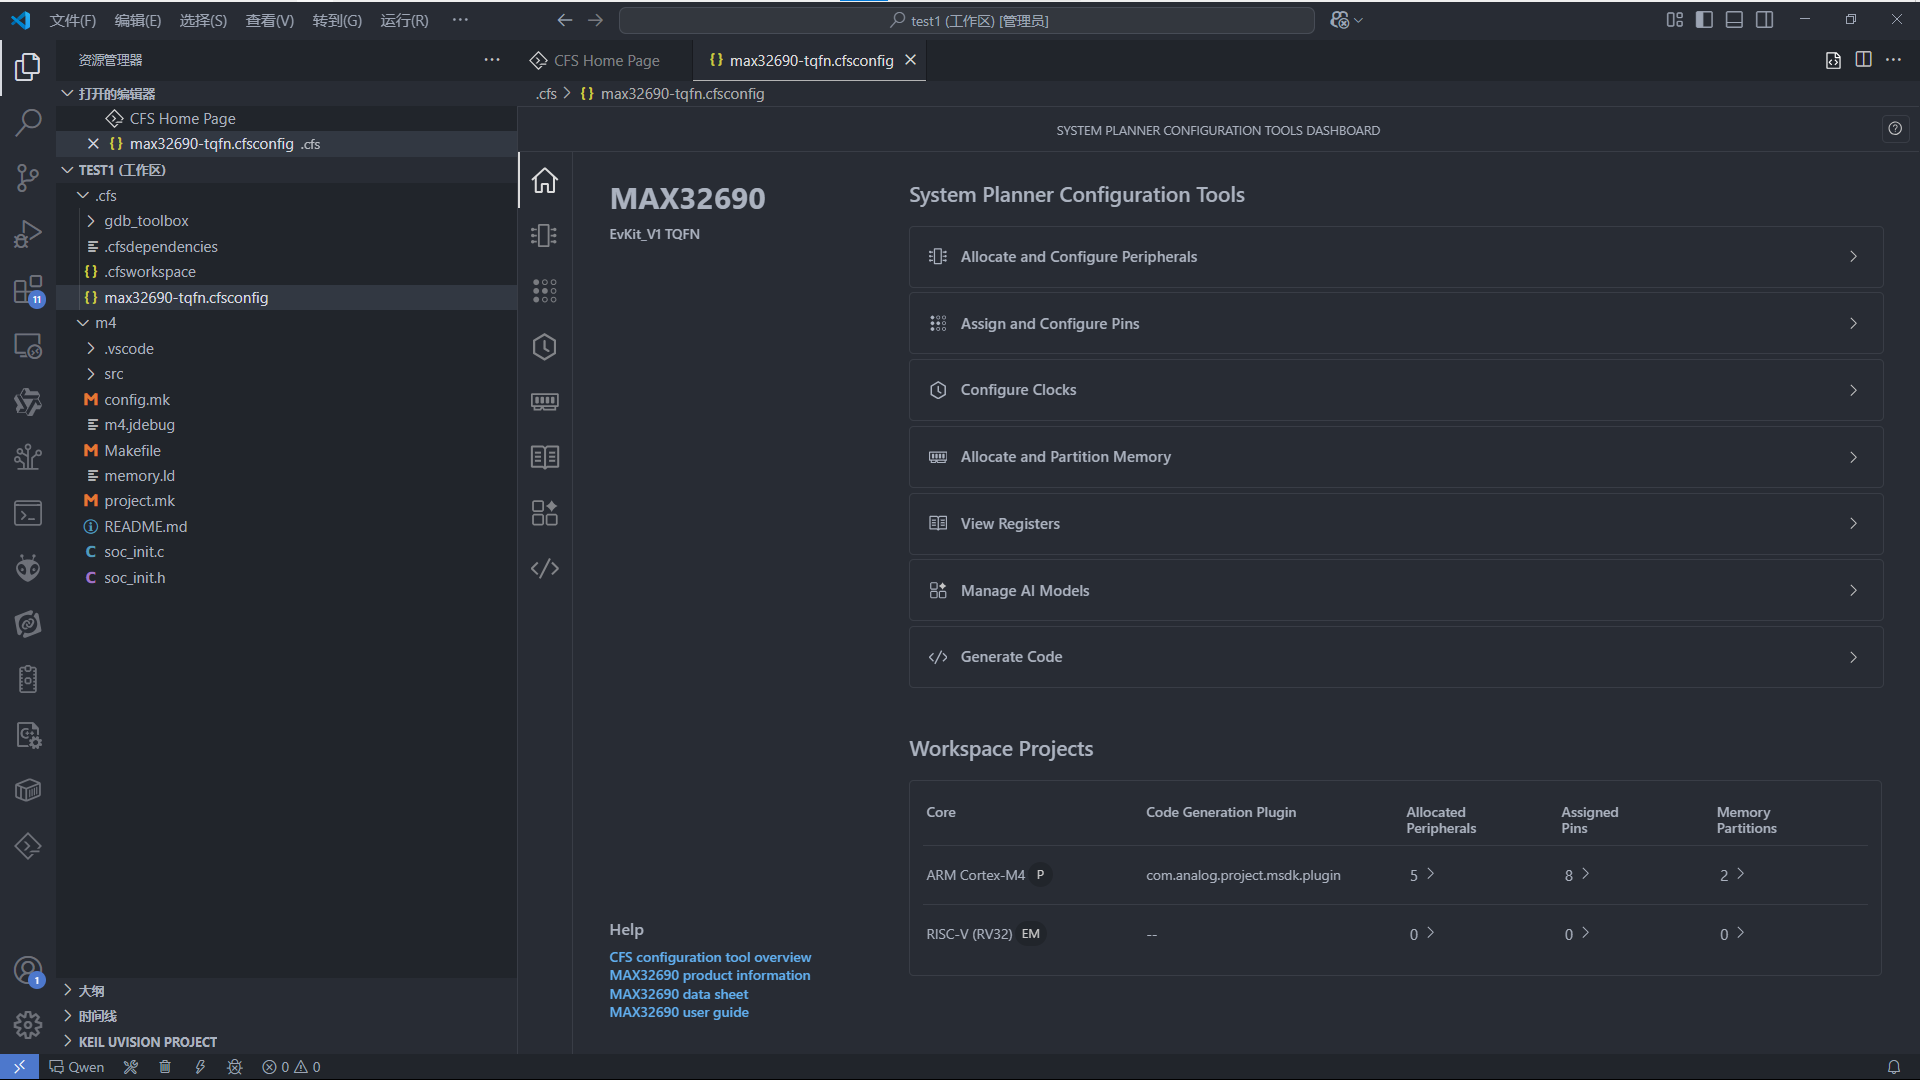Open the Makefile in the explorer

(x=287, y=451)
